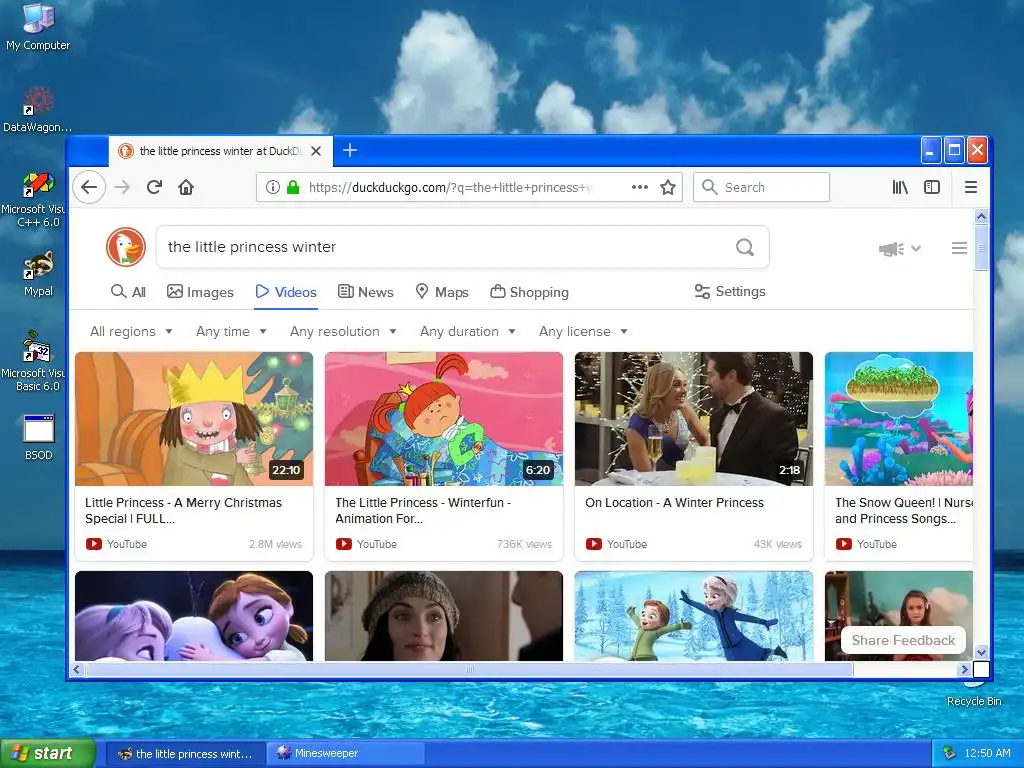This screenshot has height=768, width=1024.
Task: Select the Mypal raccoon desktop icon
Action: click(38, 274)
